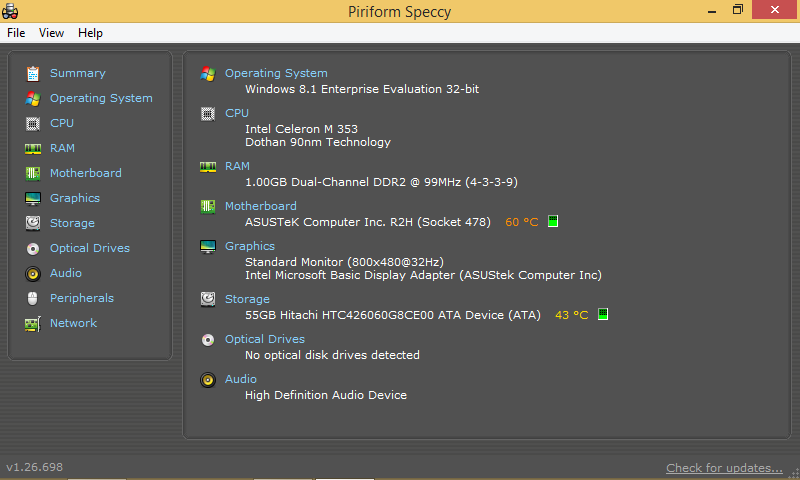Click the Windows 8.1 Enterprise Evaluation 32-bit text

362,89
